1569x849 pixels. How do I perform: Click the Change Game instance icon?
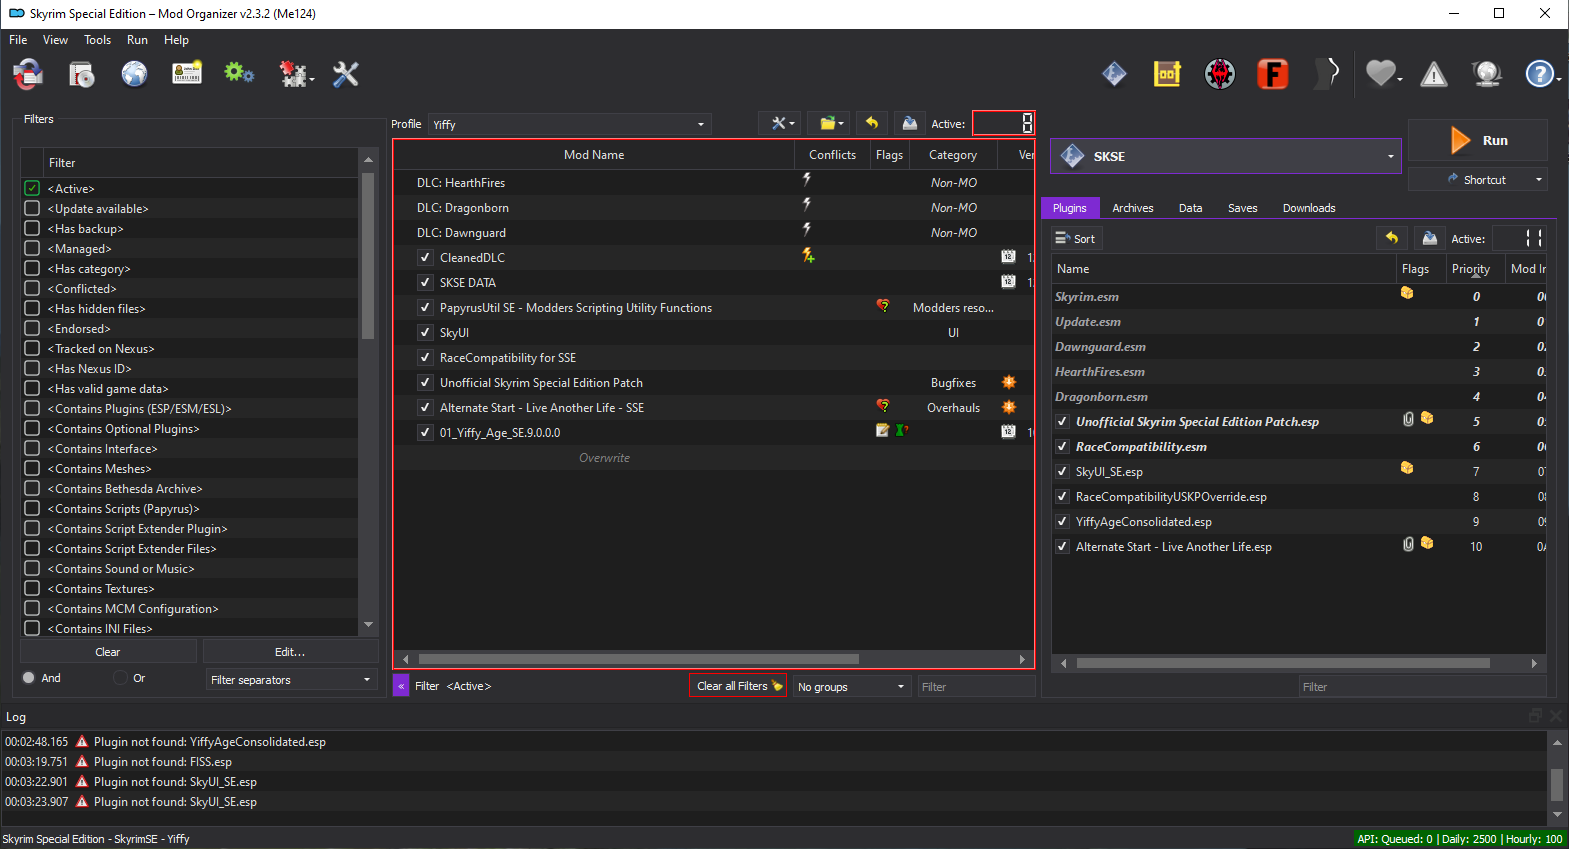pyautogui.click(x=28, y=74)
